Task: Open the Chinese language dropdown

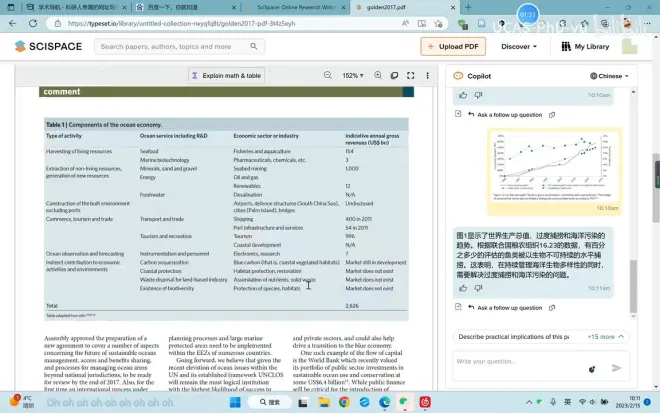Action: click(611, 75)
